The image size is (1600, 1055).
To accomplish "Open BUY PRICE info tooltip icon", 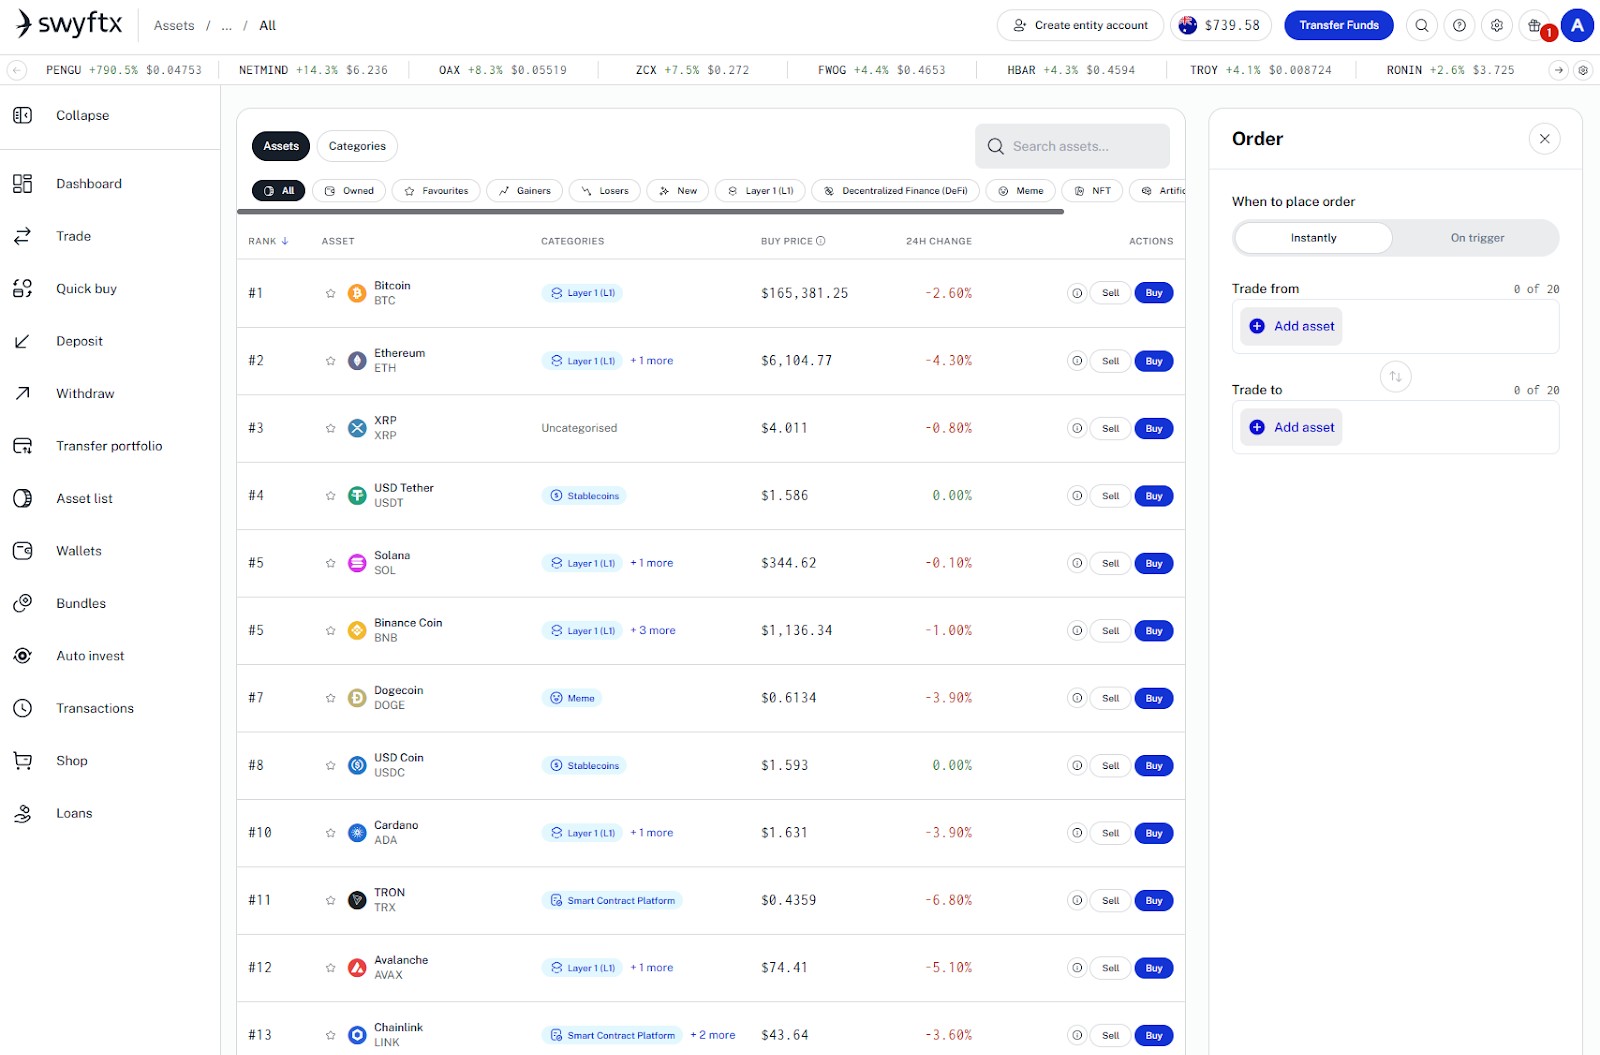I will click(x=821, y=241).
